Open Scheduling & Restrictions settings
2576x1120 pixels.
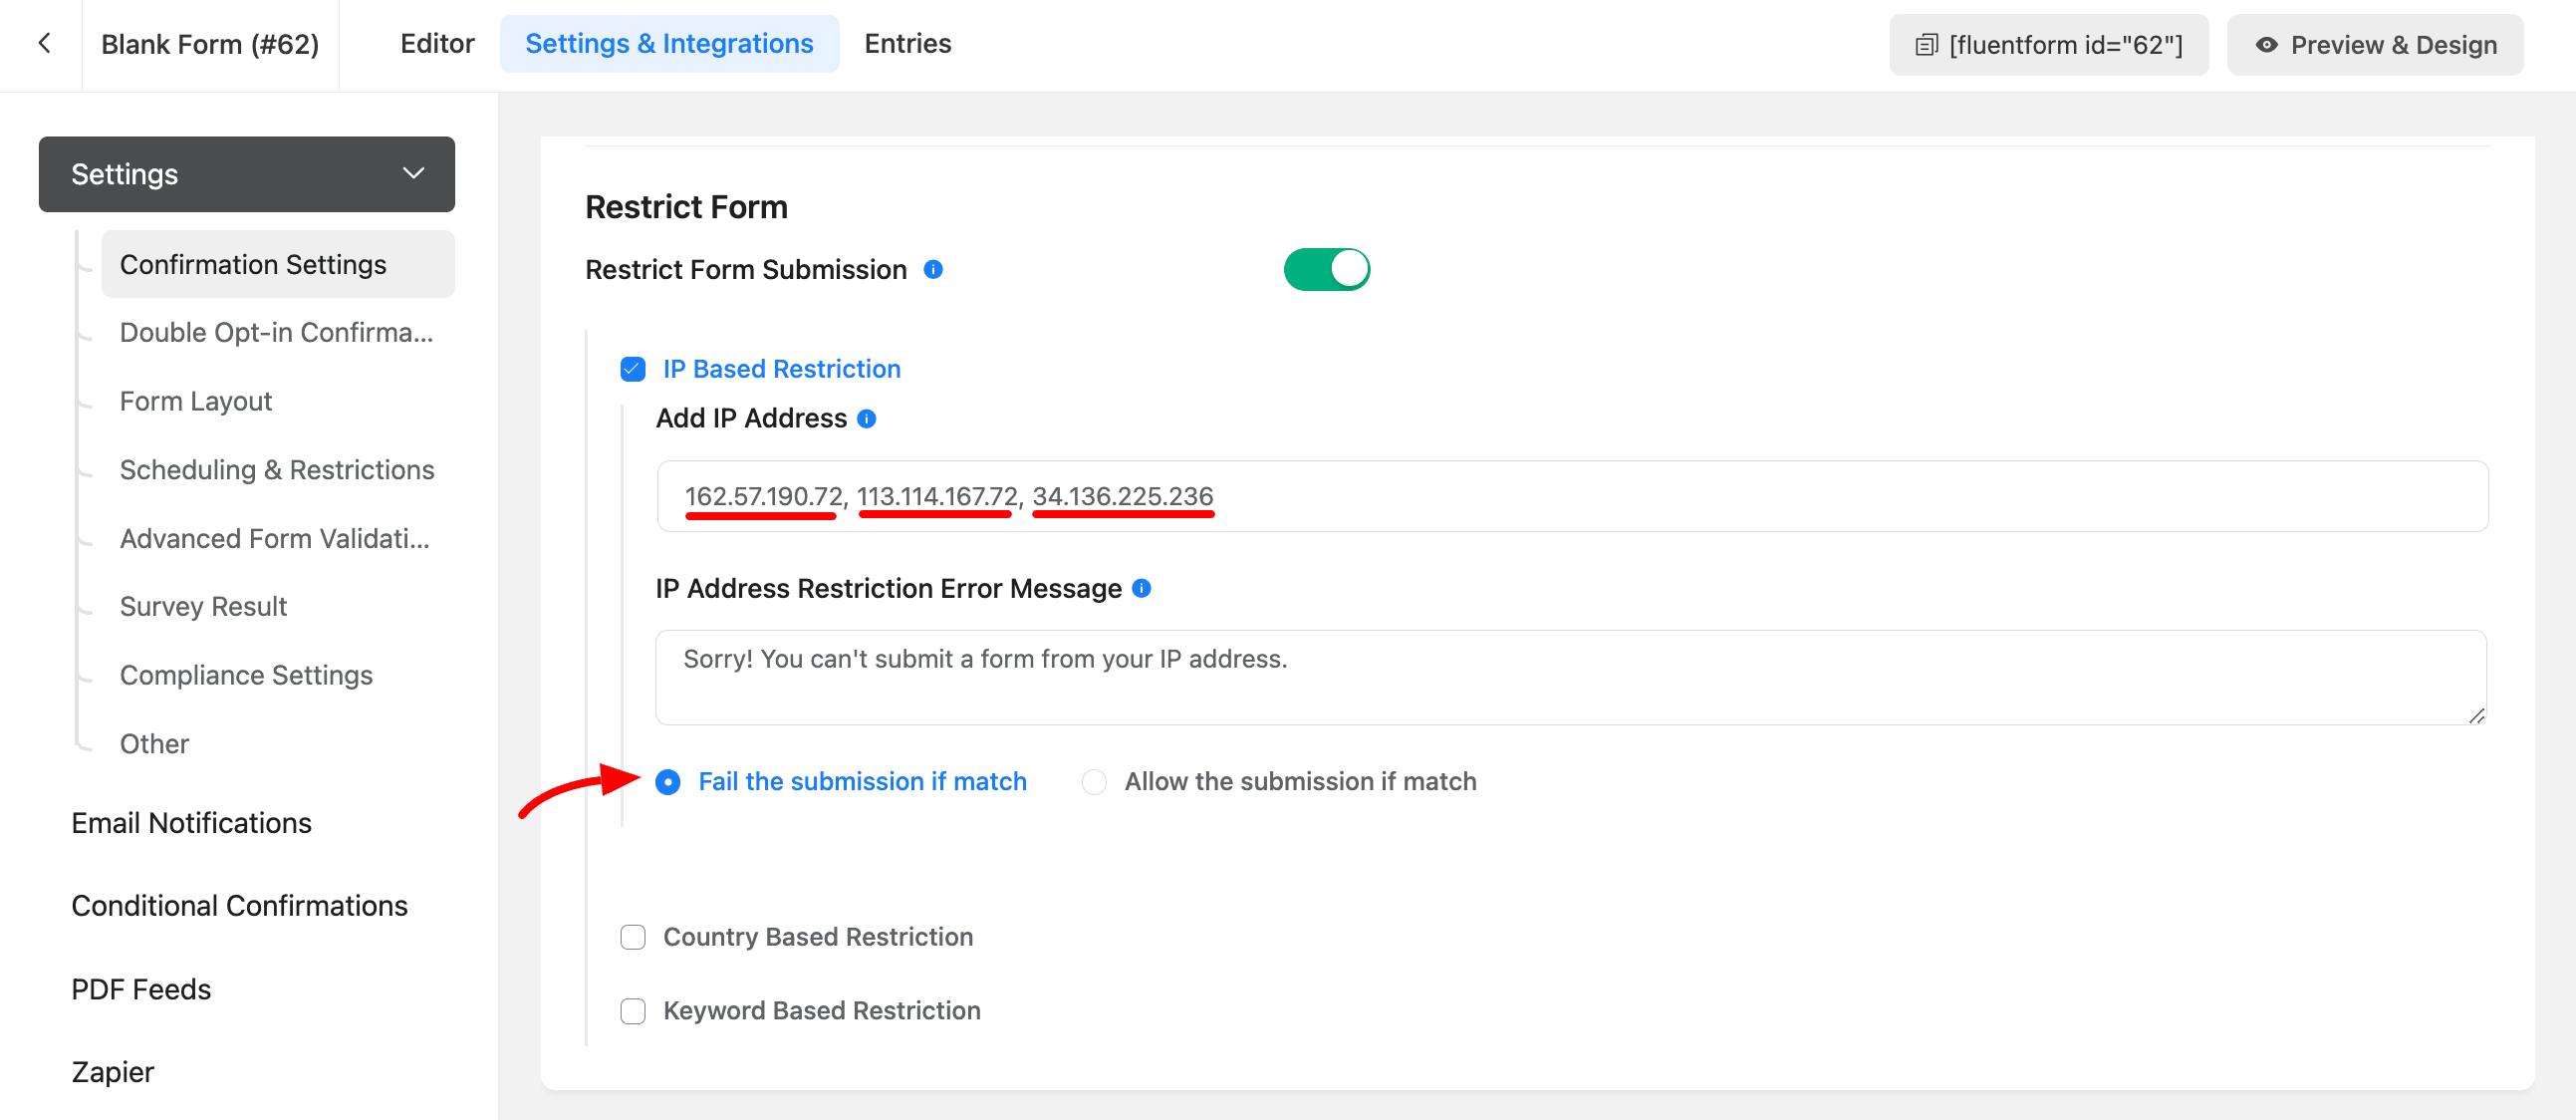[x=277, y=470]
